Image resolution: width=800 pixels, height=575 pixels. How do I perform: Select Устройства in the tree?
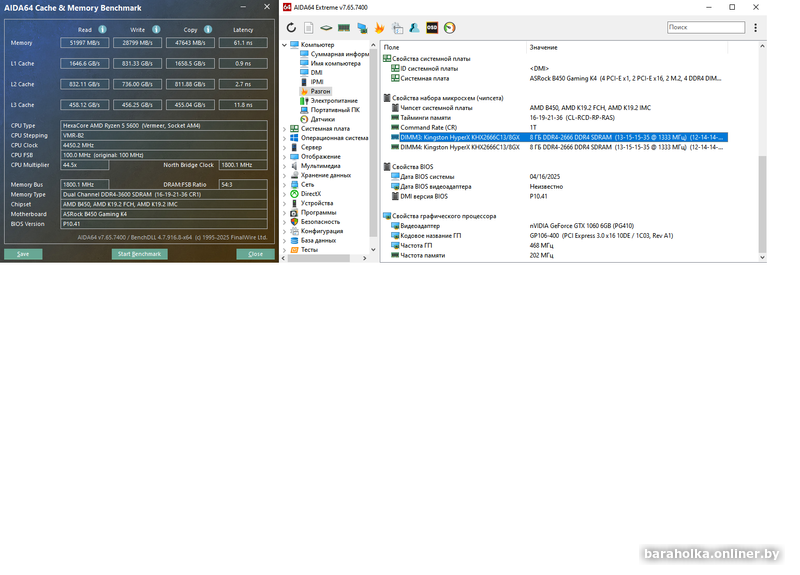(312, 203)
